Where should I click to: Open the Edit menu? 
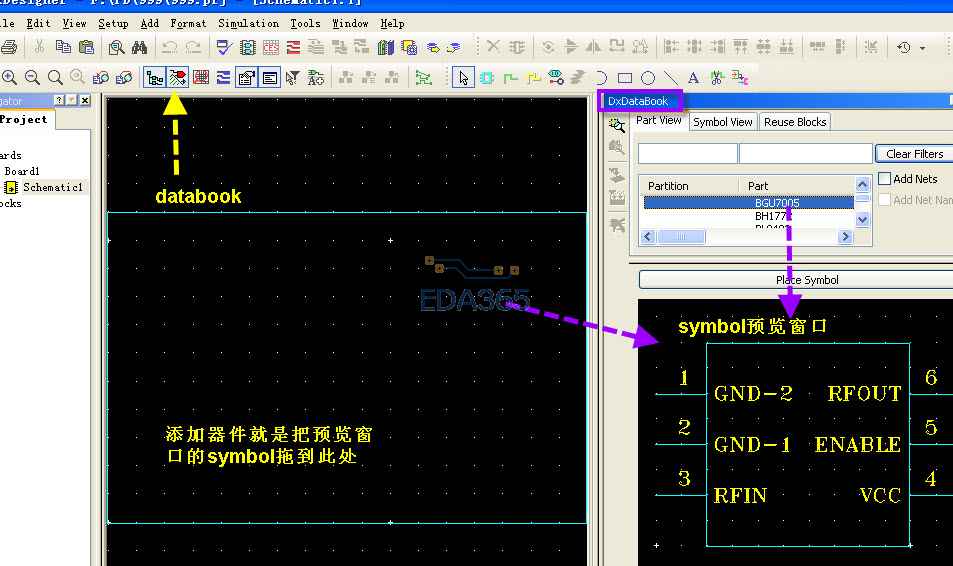click(38, 23)
